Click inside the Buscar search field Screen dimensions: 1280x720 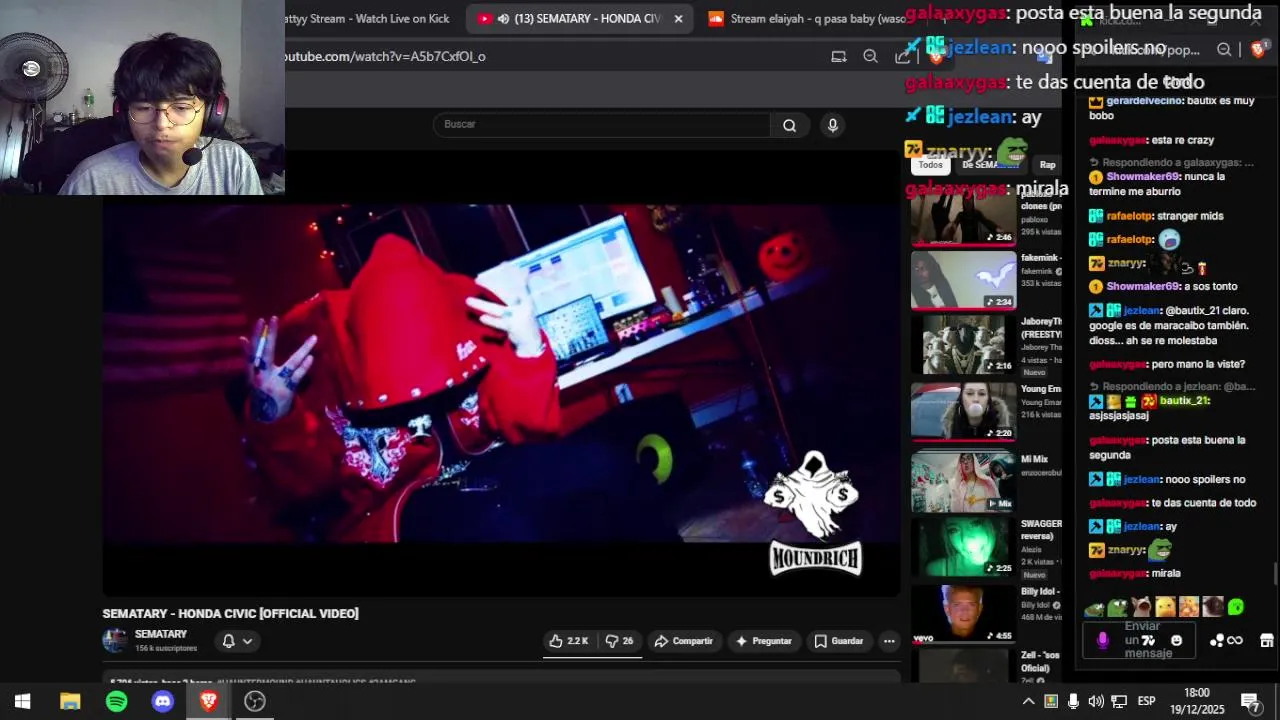pos(602,125)
